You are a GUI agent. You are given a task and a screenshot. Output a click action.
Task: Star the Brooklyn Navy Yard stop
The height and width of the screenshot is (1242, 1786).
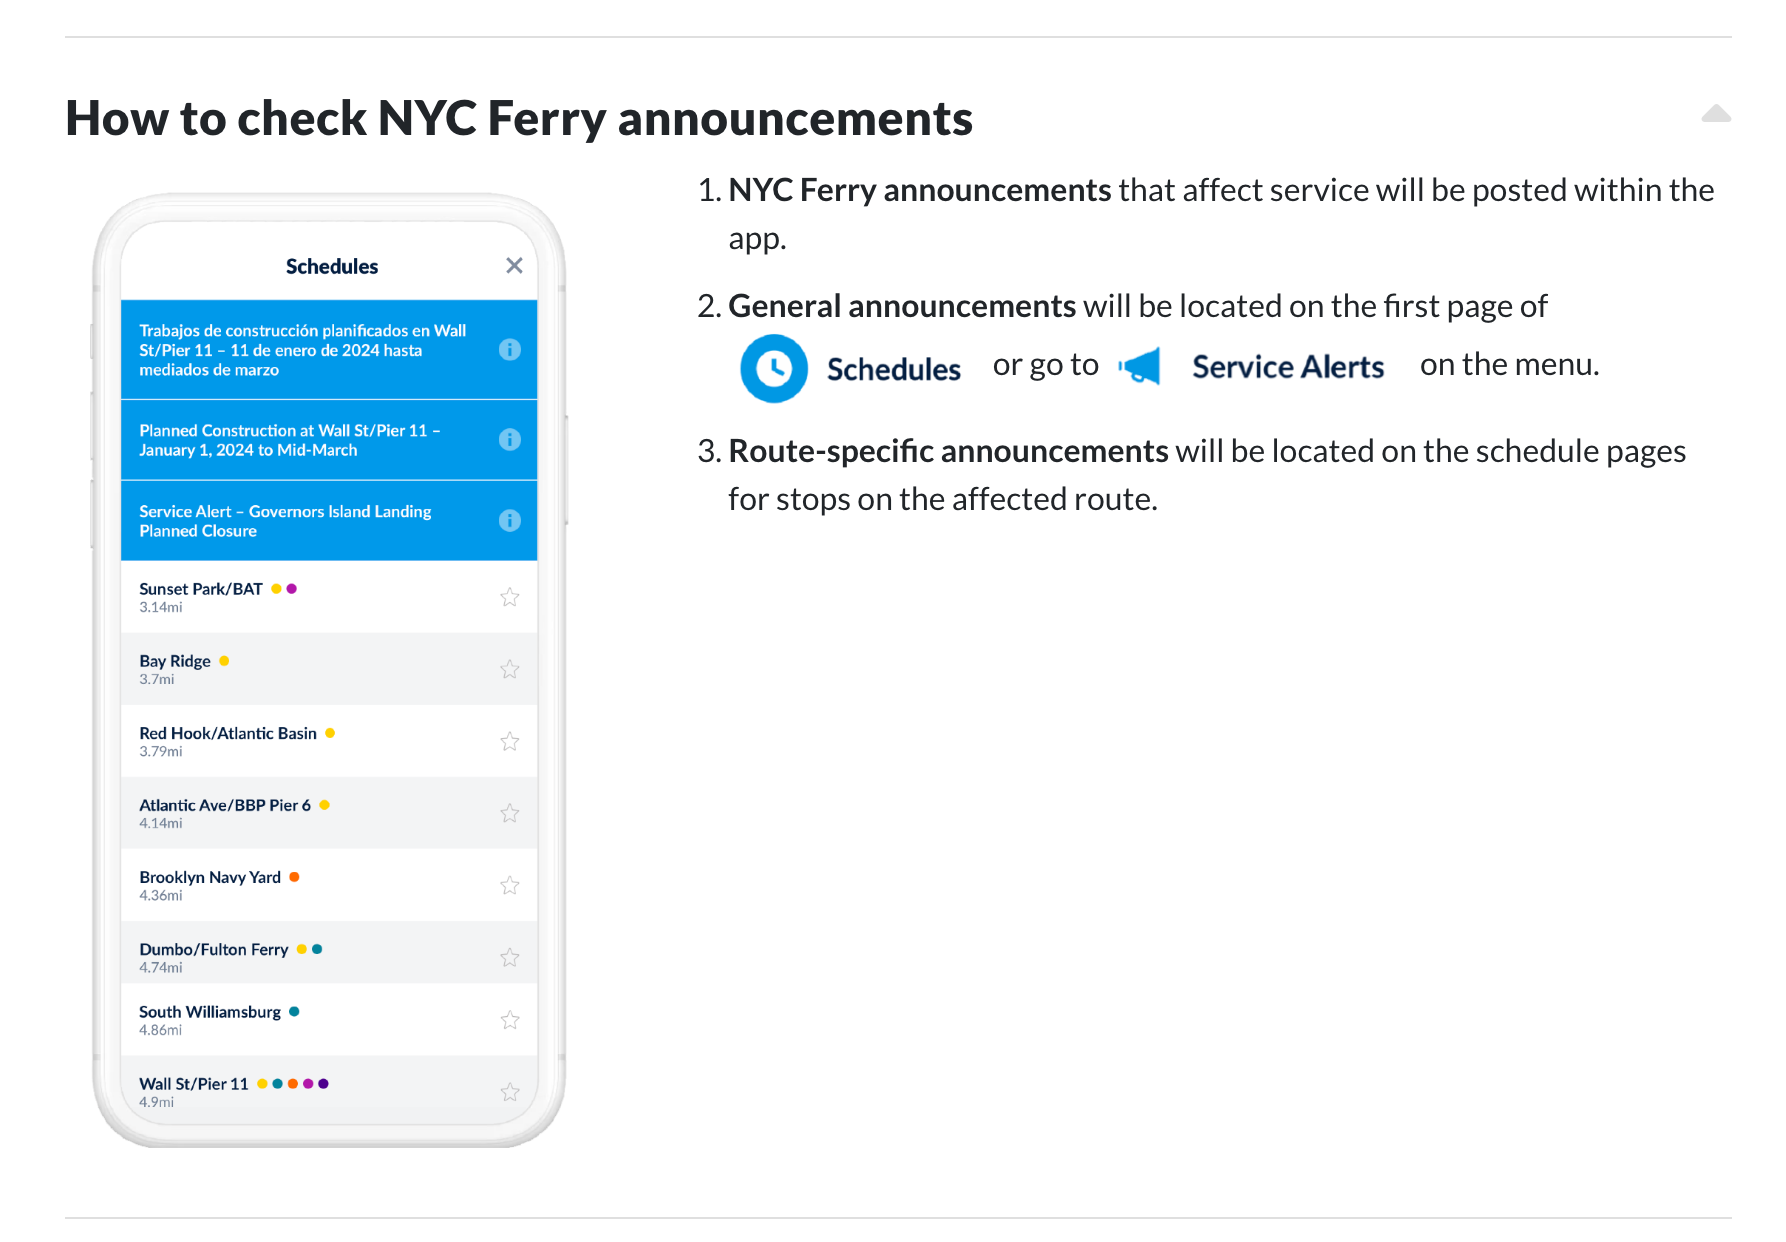click(510, 885)
